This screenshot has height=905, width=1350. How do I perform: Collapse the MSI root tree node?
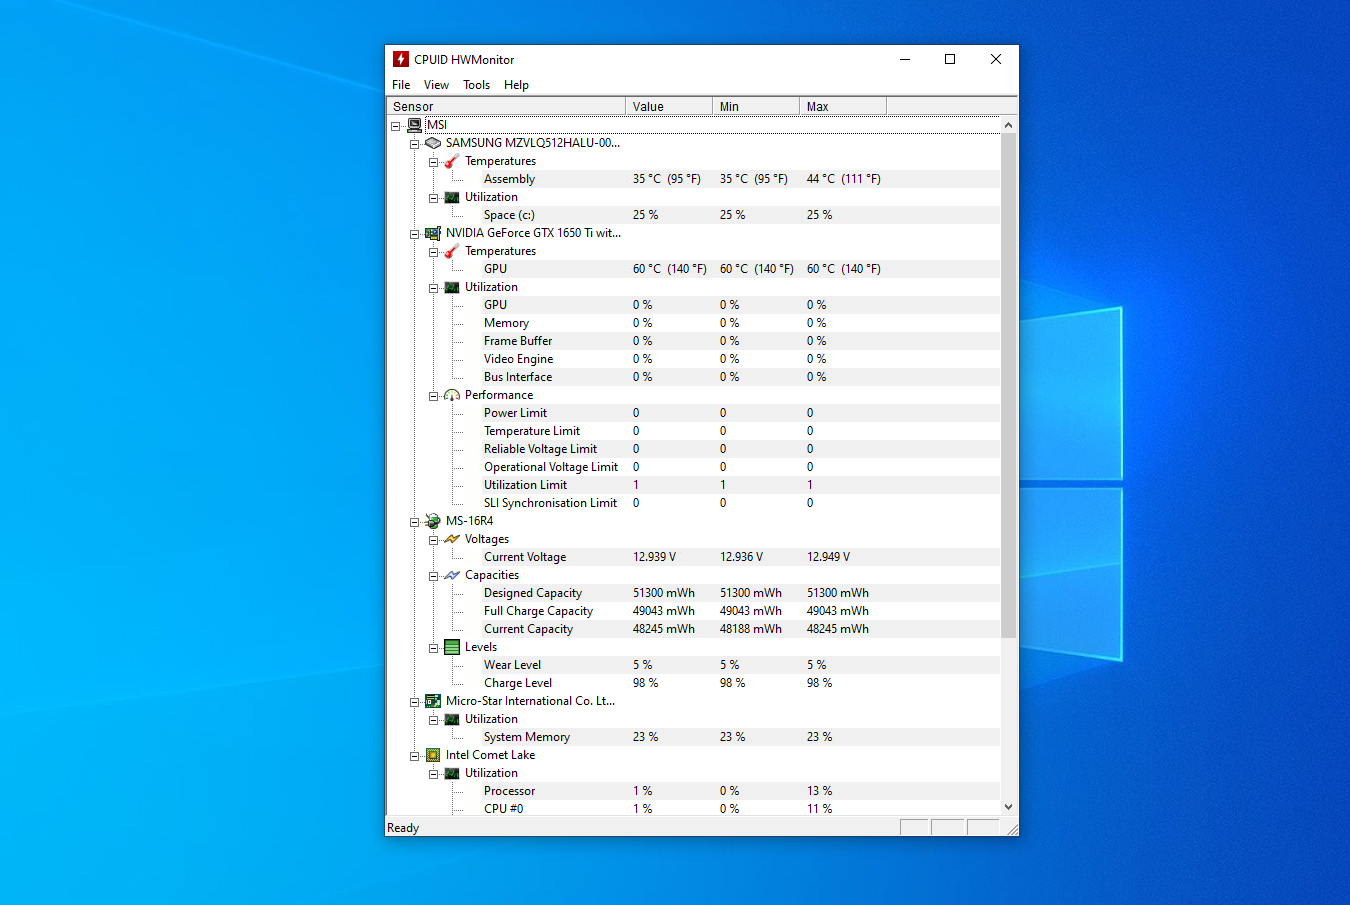click(396, 126)
